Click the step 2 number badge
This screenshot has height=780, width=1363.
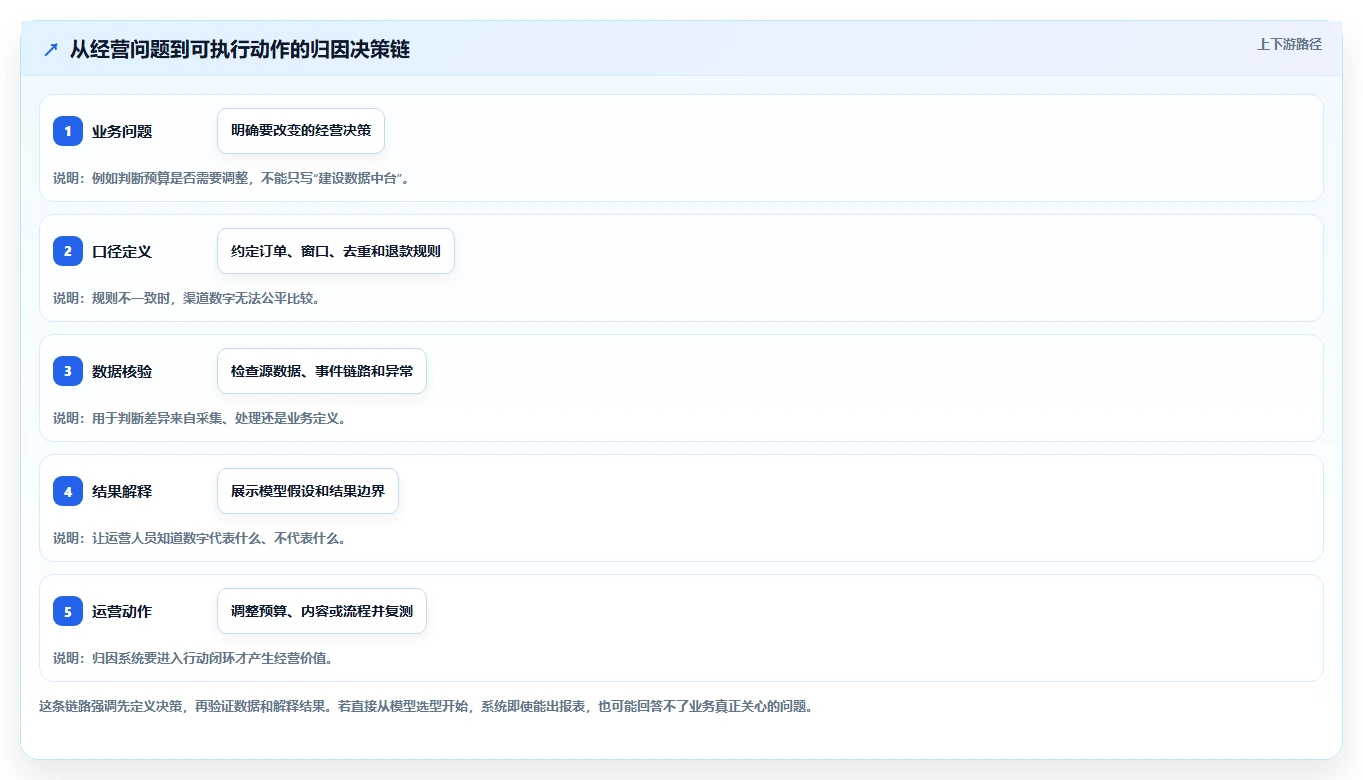click(68, 251)
